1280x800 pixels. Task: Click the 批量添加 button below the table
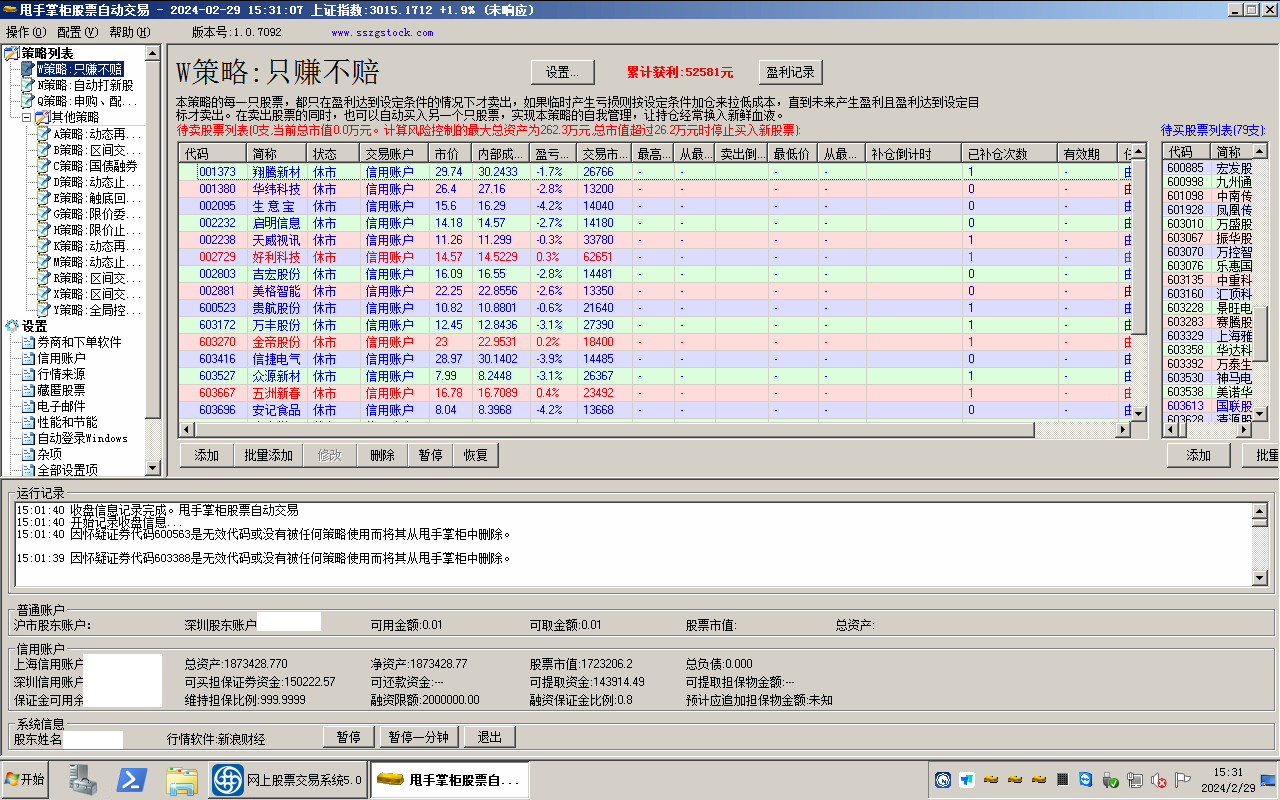(x=269, y=455)
